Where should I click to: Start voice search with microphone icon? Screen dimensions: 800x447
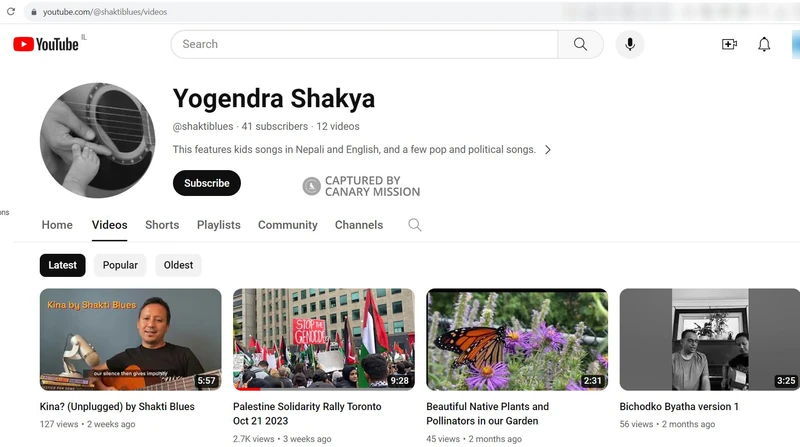click(630, 44)
